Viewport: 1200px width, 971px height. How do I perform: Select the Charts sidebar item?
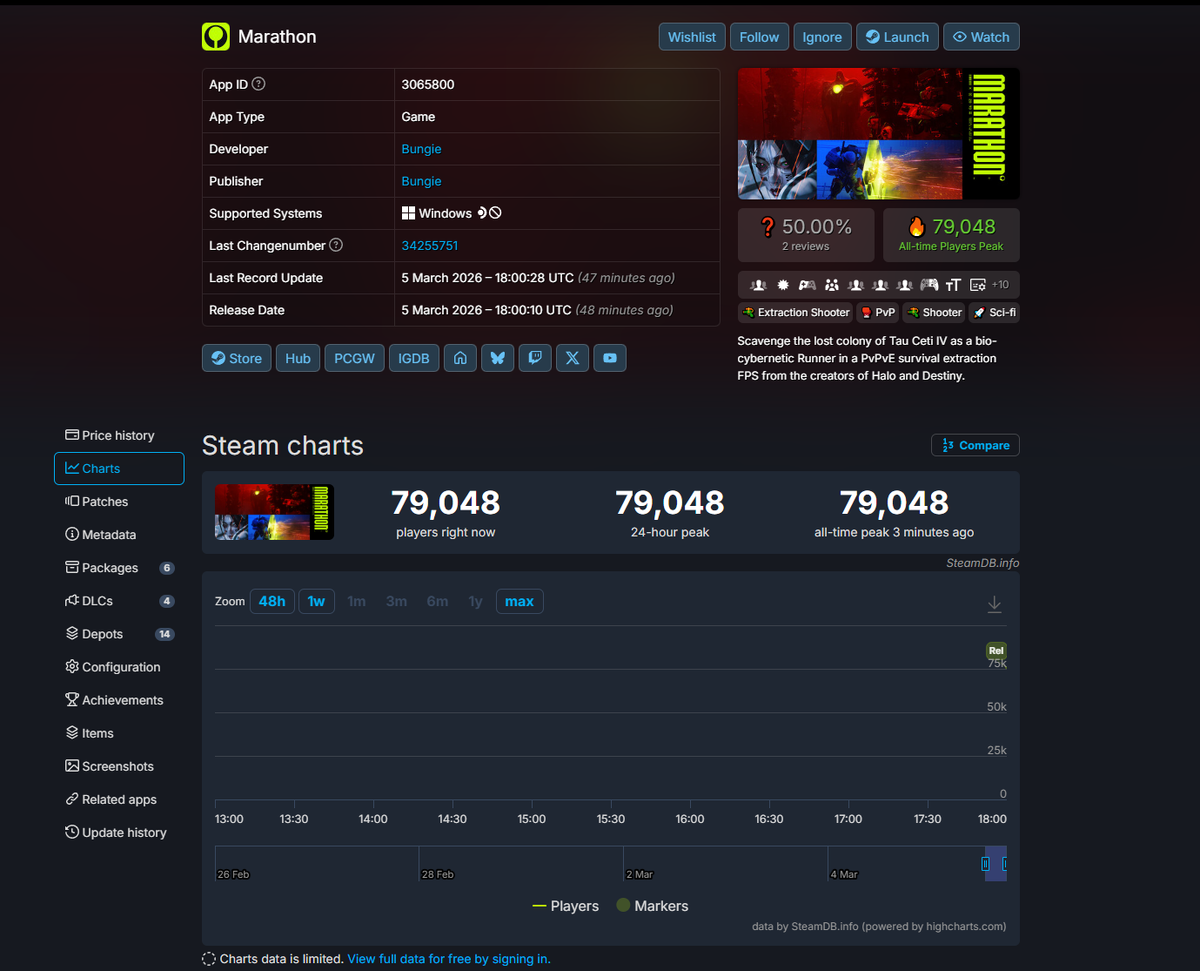click(x=119, y=468)
